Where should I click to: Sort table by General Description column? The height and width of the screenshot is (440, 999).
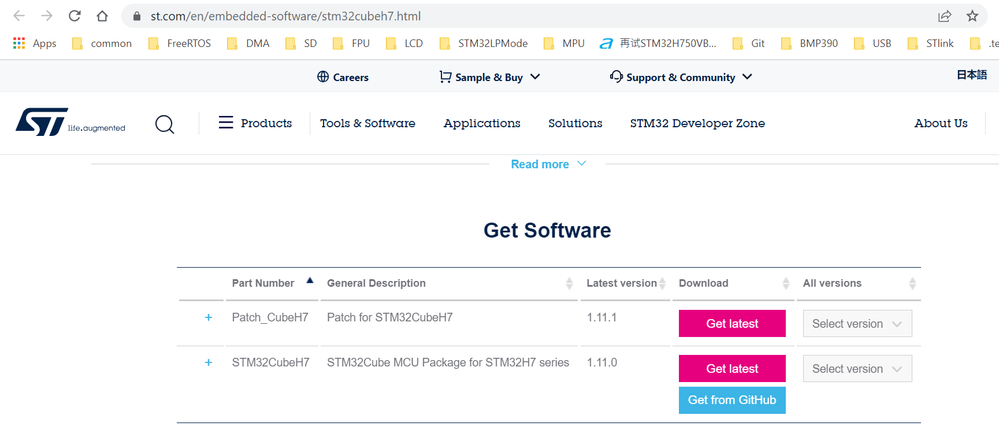click(449, 283)
